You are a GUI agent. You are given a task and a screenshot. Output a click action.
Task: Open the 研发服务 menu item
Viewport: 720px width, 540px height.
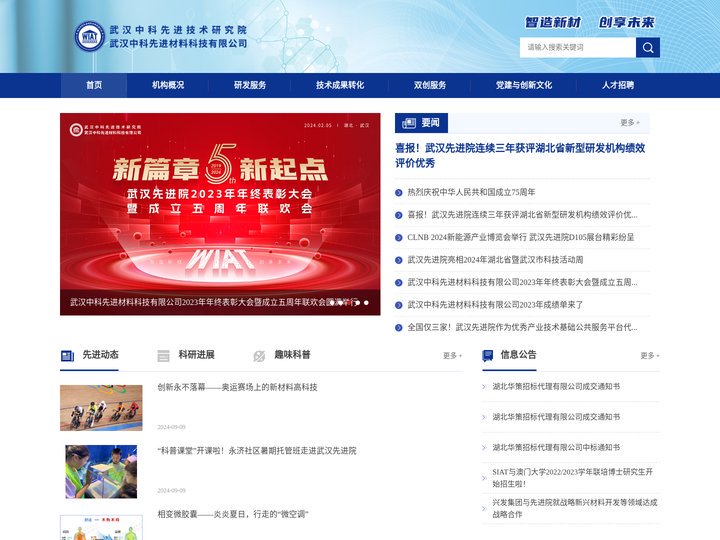point(250,85)
